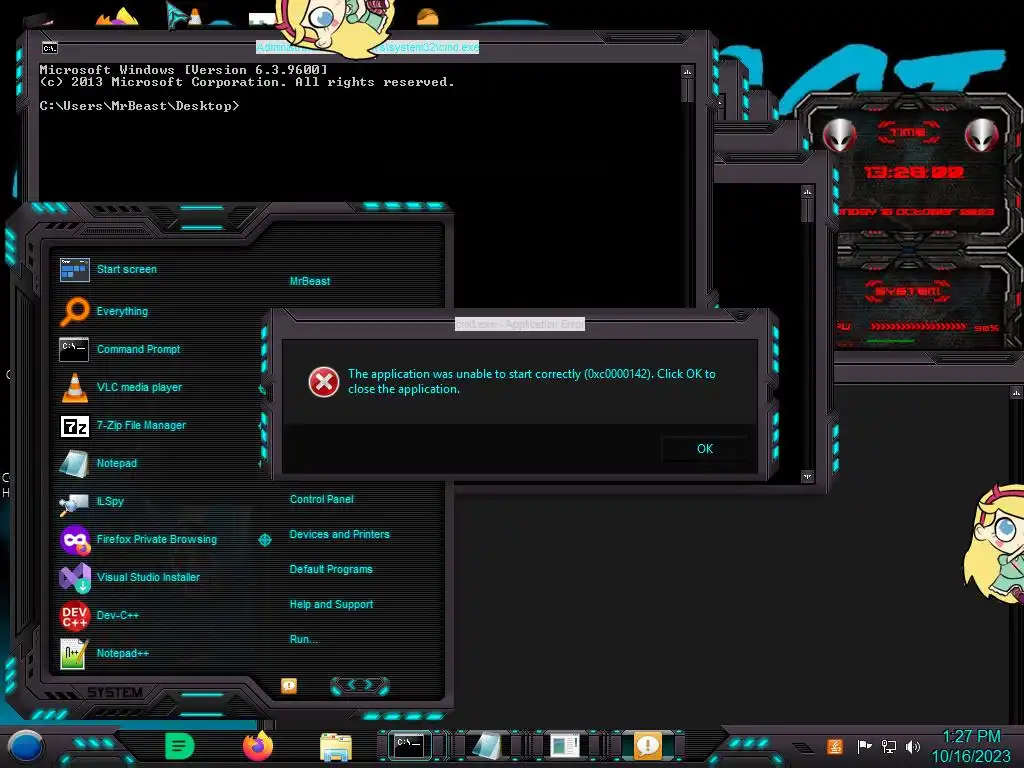The width and height of the screenshot is (1024, 768).
Task: Click the command line at C:\Users\MrBeast\Desktop>
Action: pyautogui.click(x=139, y=106)
